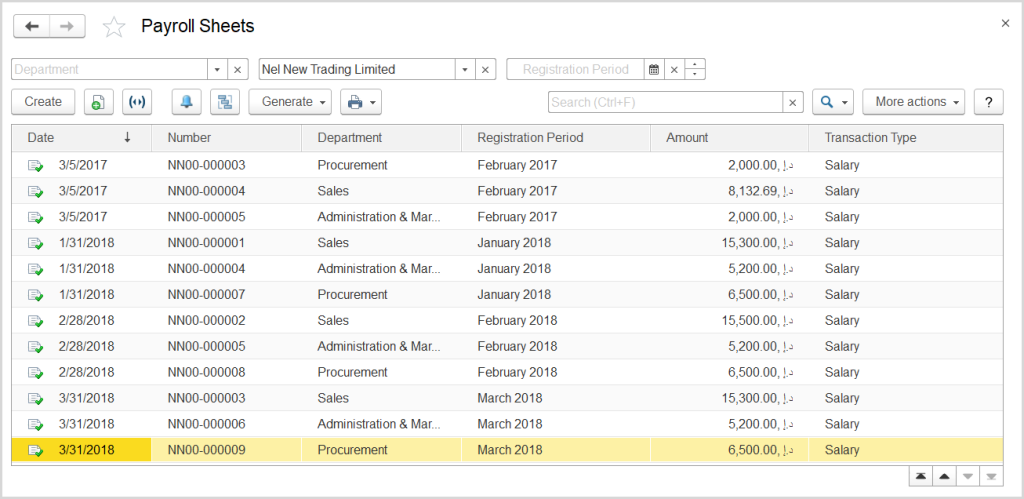Move up one record arrow button
Viewport: 1024px width, 499px height.
(x=944, y=477)
